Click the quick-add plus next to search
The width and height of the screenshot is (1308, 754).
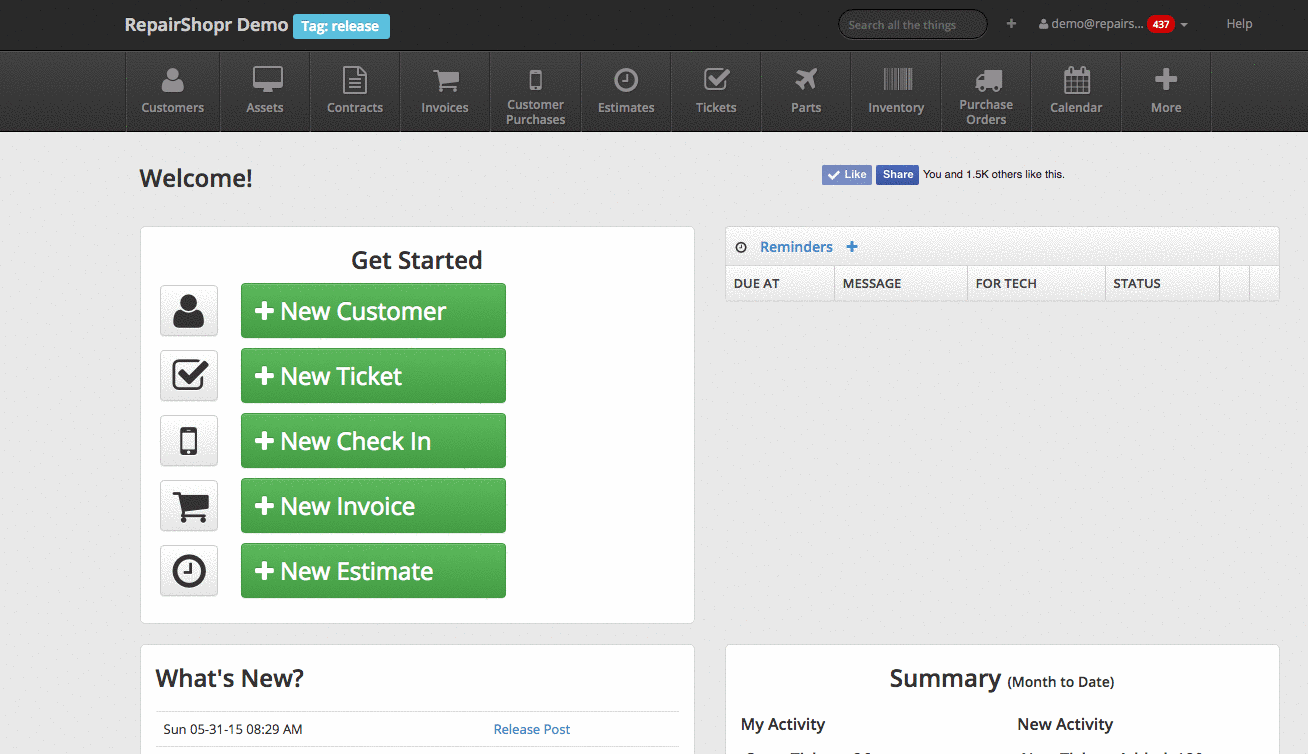pos(1011,24)
